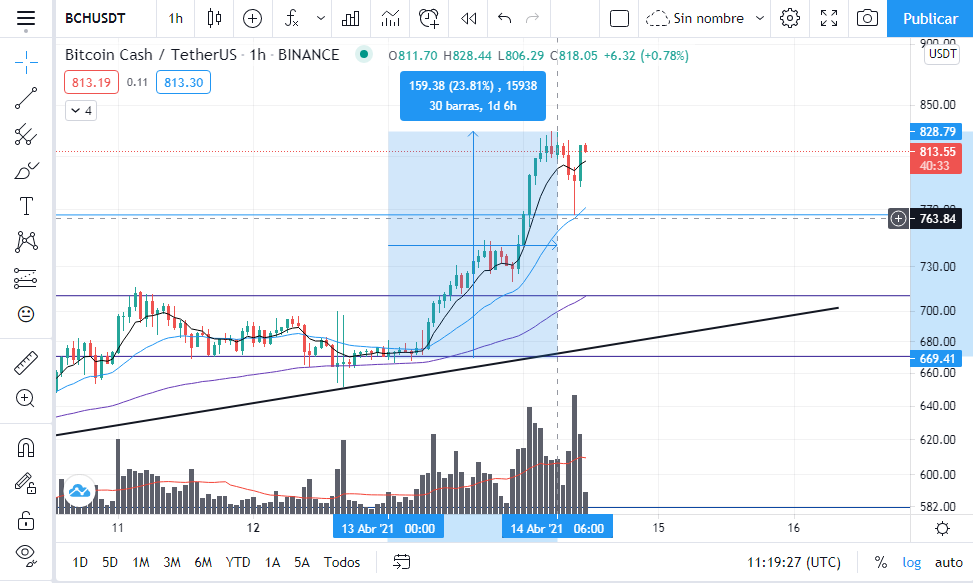Change the 1h timeframe interval
973x583 pixels.
point(176,19)
